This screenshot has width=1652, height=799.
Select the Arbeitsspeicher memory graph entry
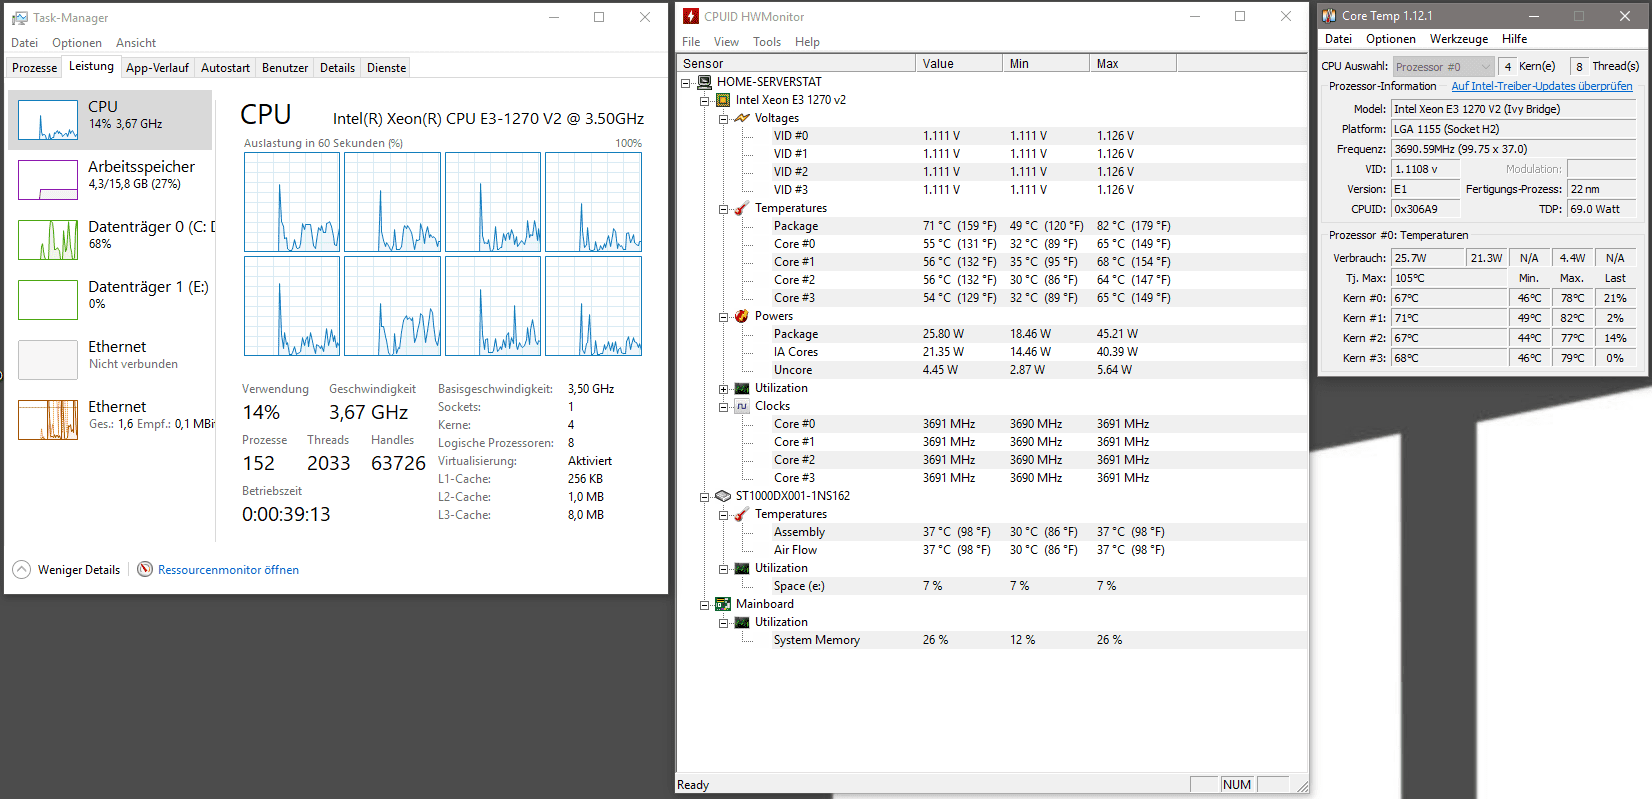(x=111, y=180)
